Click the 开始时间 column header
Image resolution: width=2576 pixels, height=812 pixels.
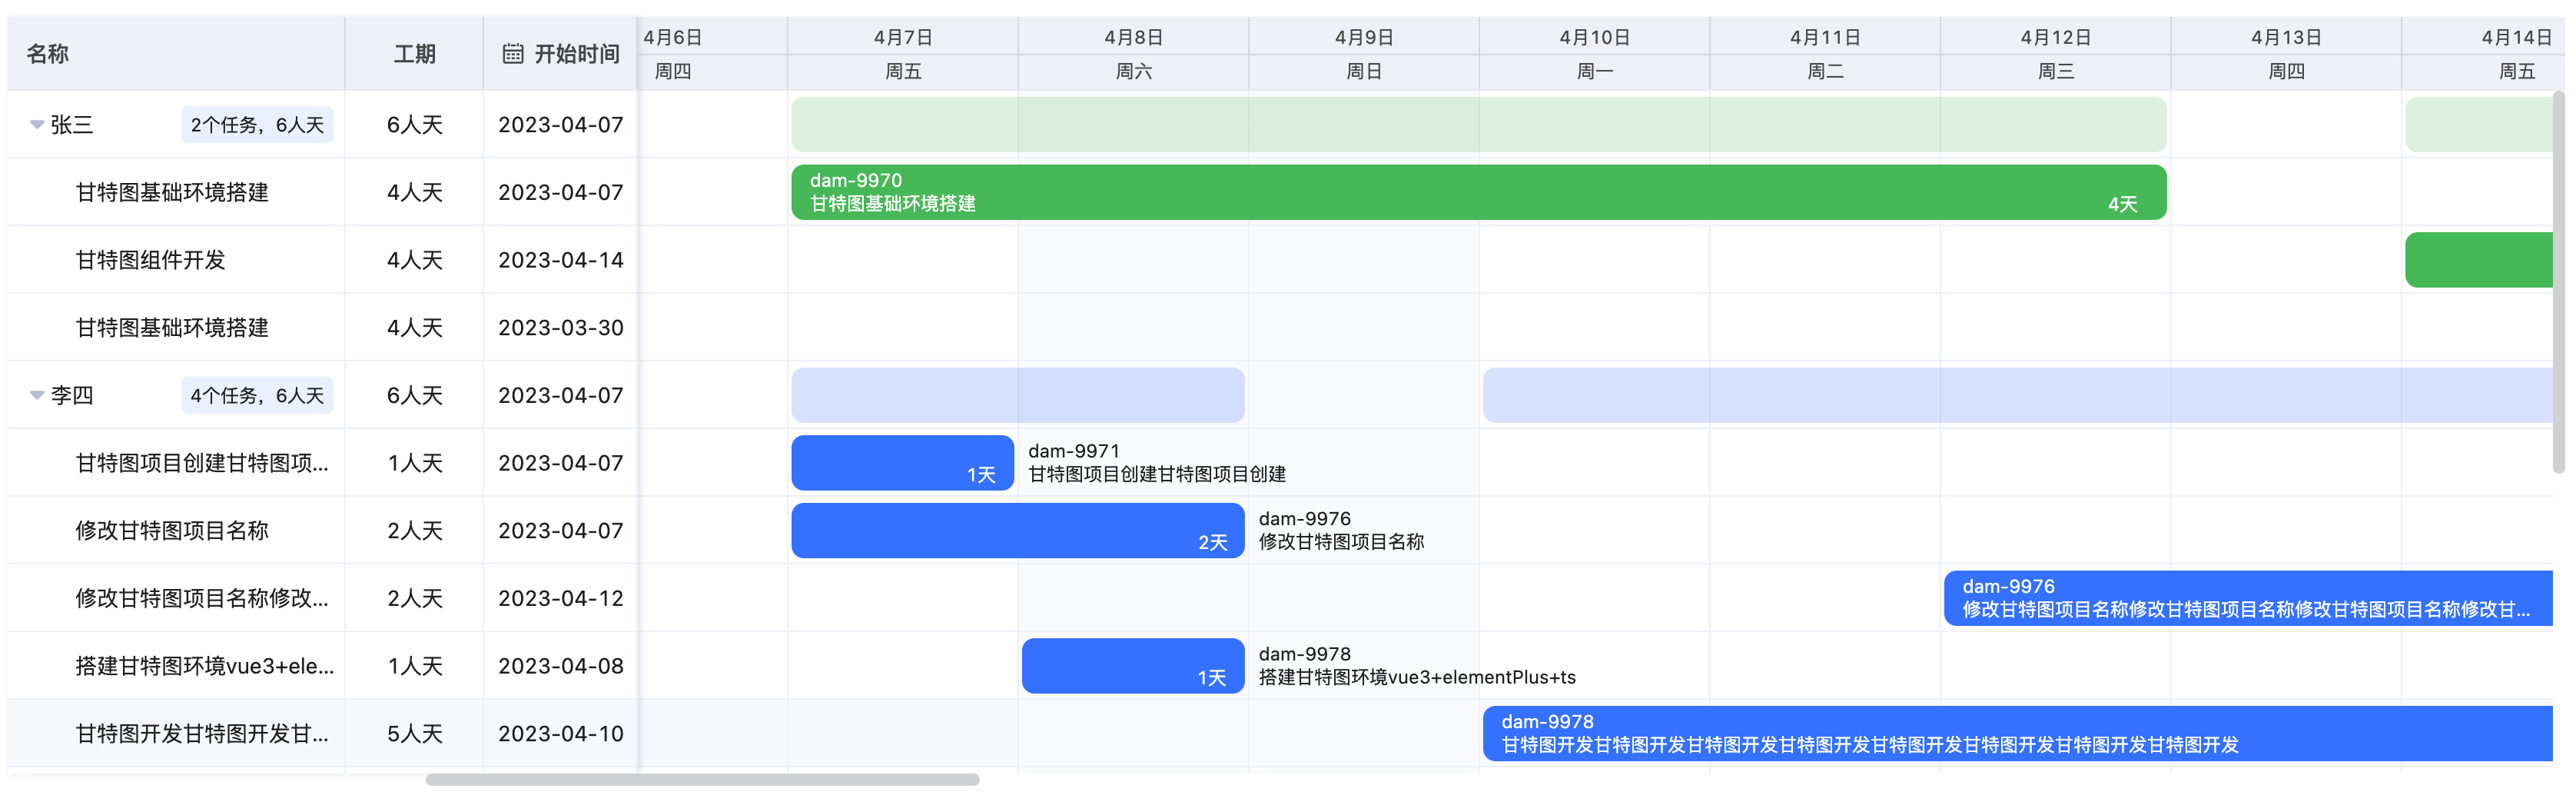pyautogui.click(x=576, y=54)
